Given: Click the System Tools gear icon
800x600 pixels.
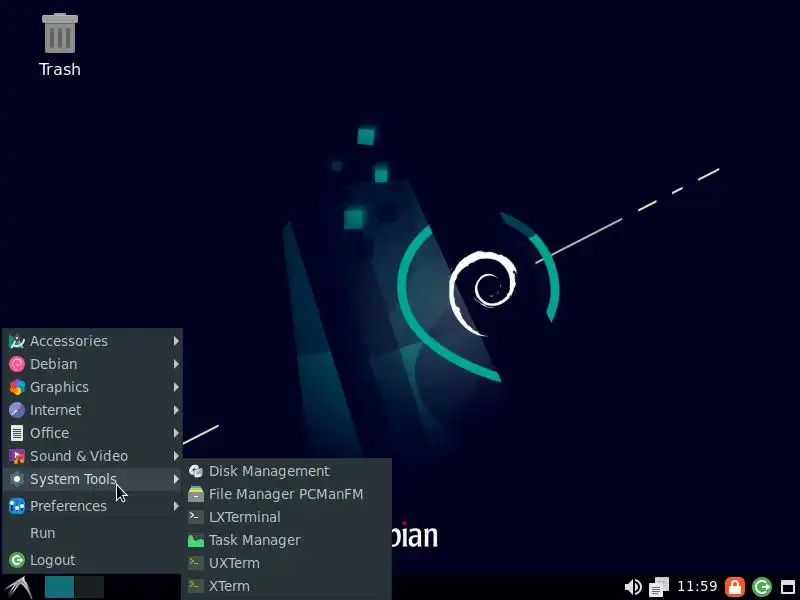Looking at the screenshot, I should pyautogui.click(x=17, y=479).
